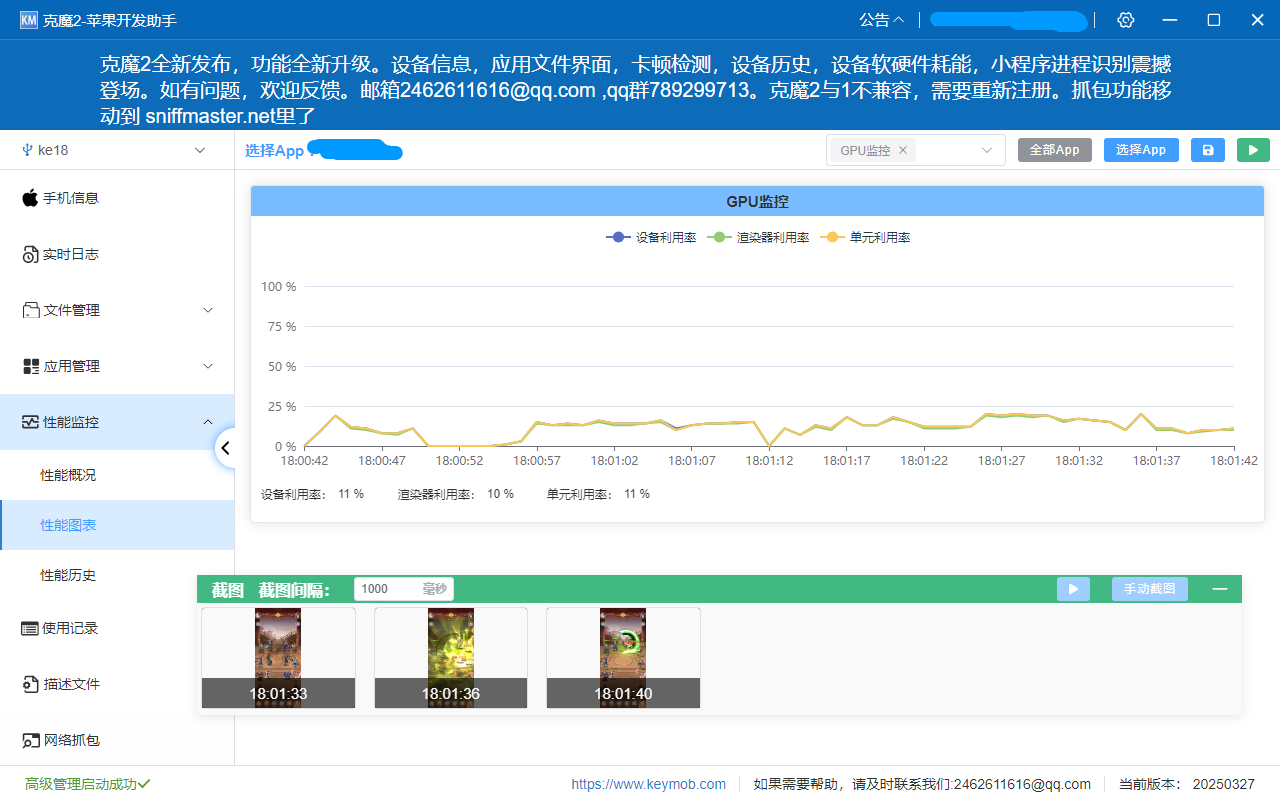Open the settings gear in the title bar

1125,19
